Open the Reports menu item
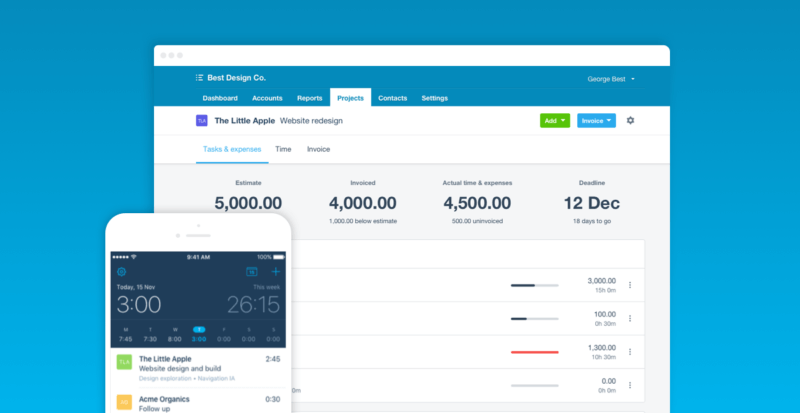The image size is (800, 413). pyautogui.click(x=309, y=98)
